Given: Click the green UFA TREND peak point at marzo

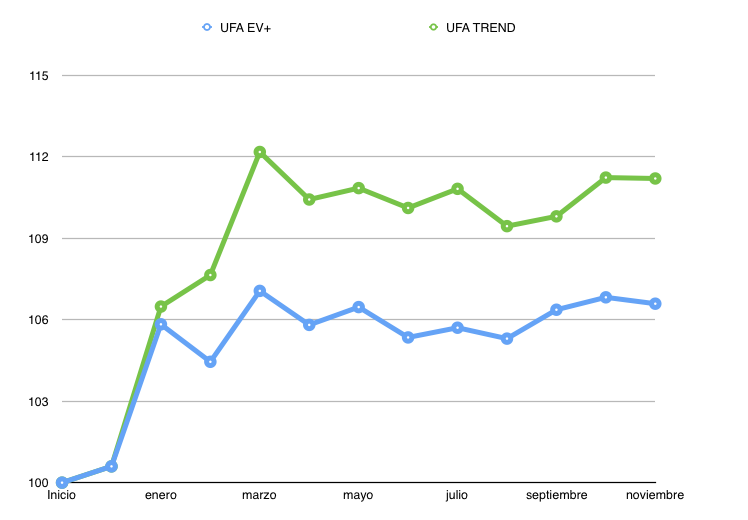Looking at the screenshot, I should (x=260, y=152).
